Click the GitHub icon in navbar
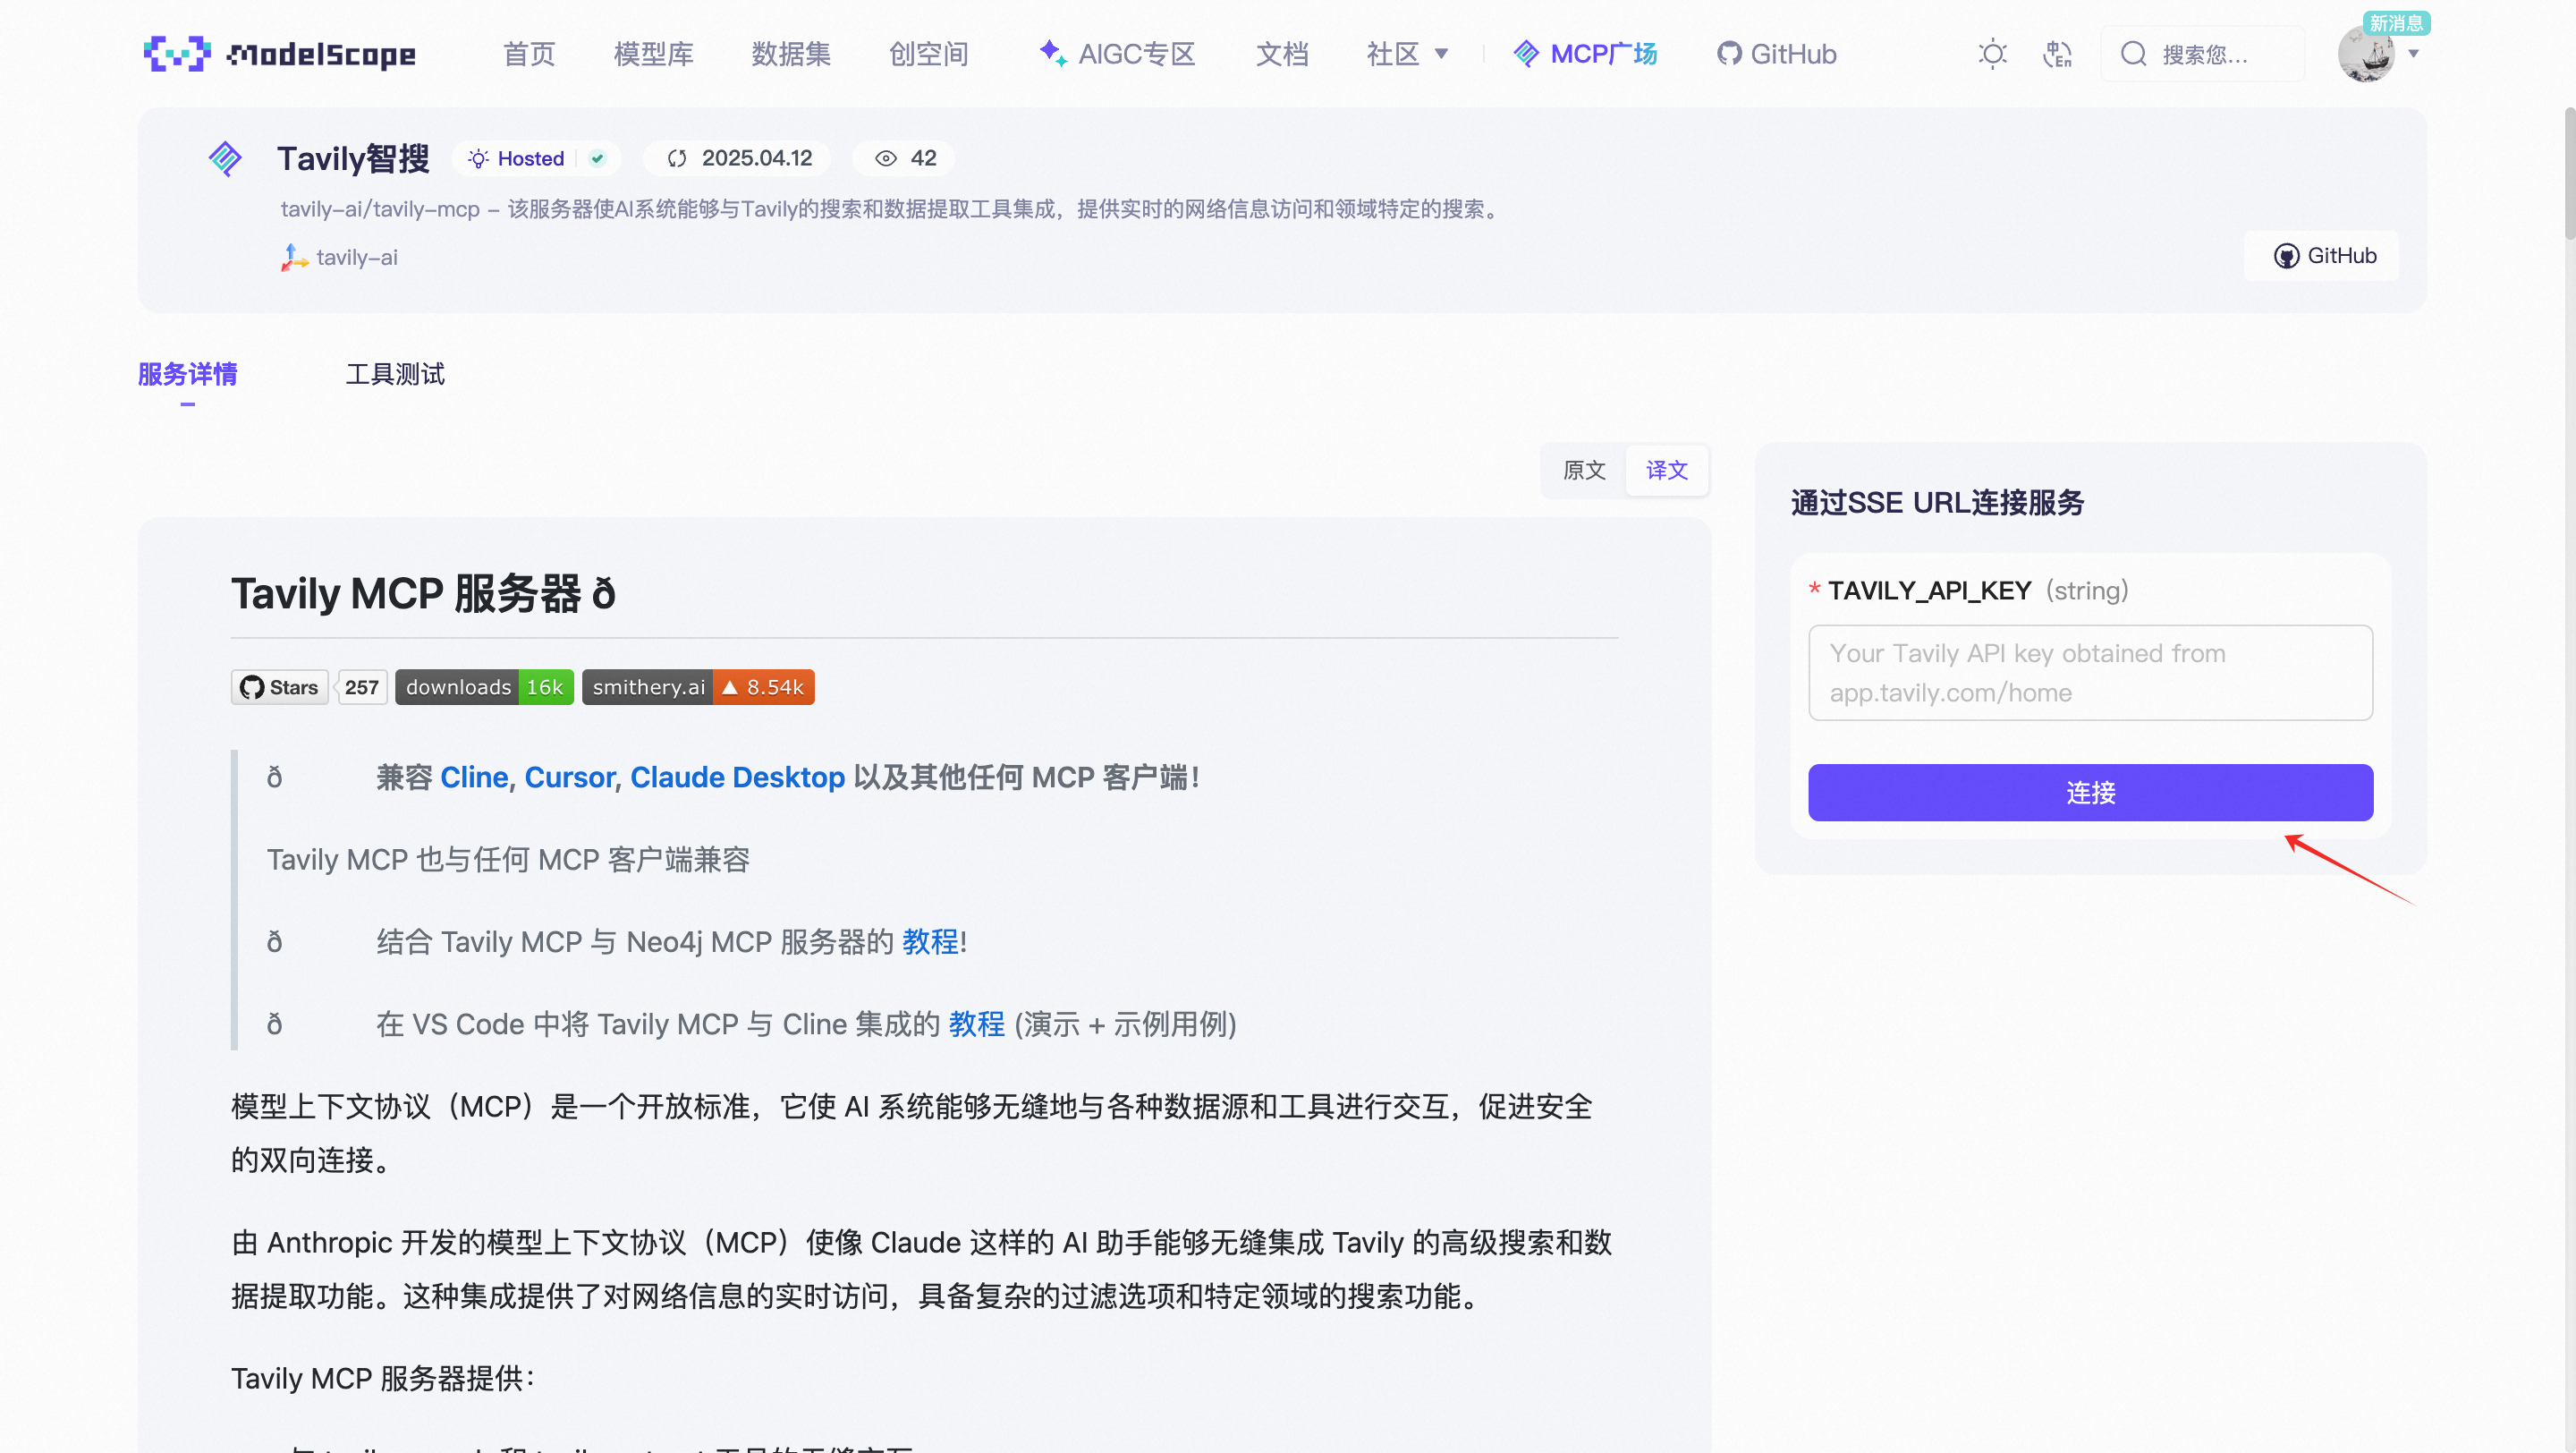 tap(1728, 54)
